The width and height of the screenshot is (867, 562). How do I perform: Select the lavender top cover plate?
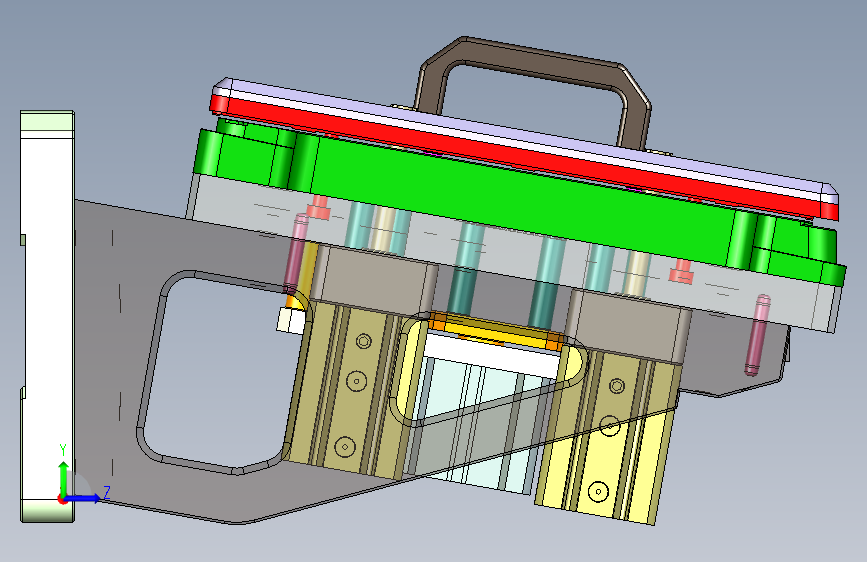[525, 137]
